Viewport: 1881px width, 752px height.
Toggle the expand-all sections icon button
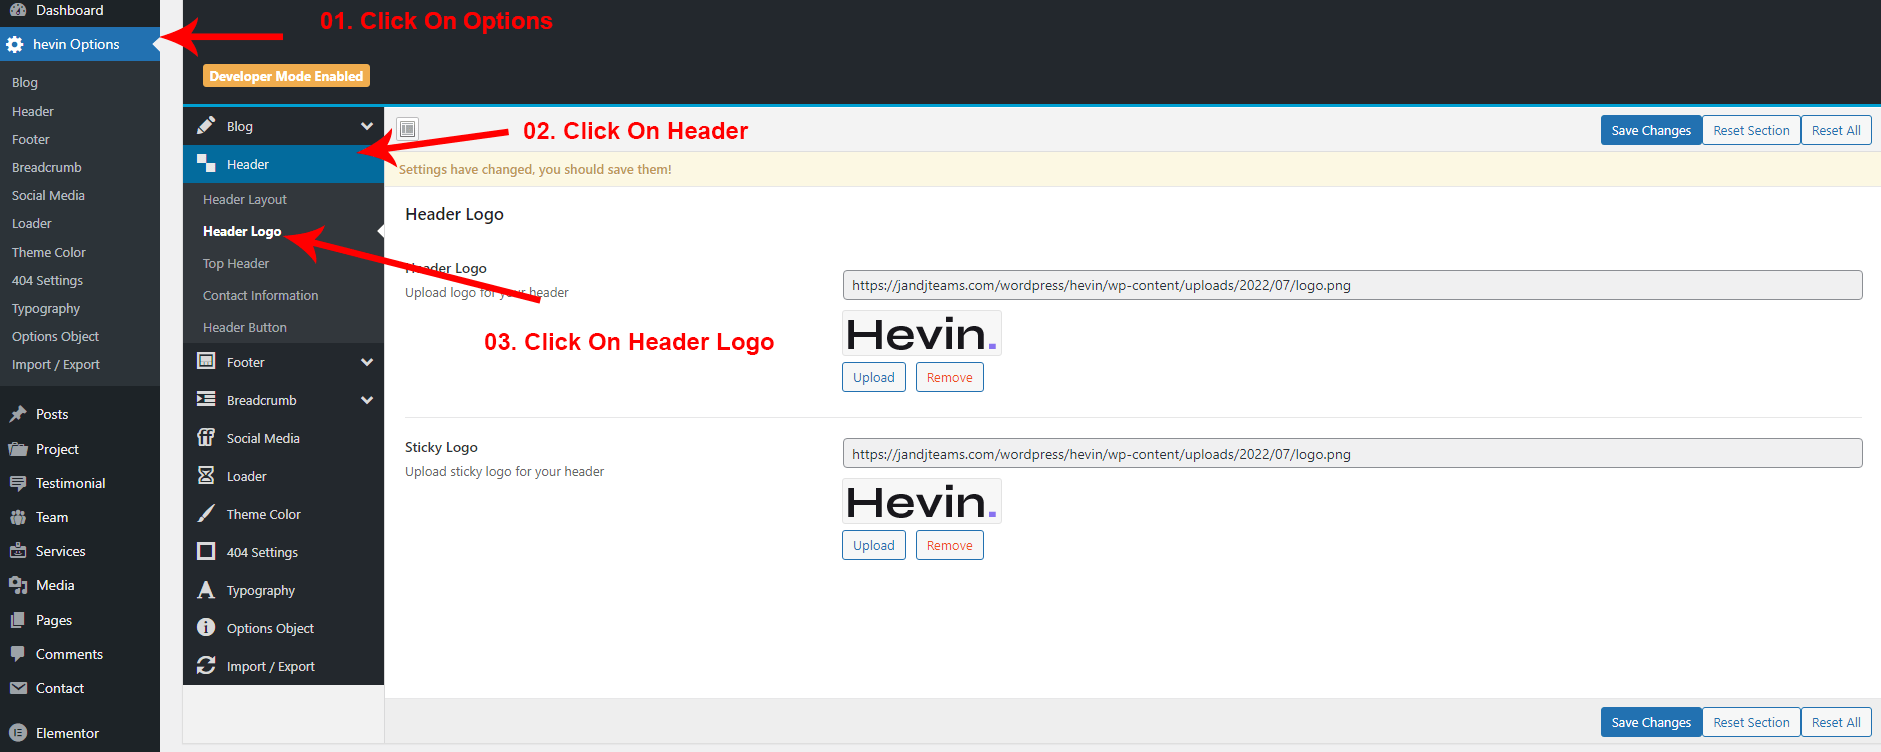click(407, 129)
